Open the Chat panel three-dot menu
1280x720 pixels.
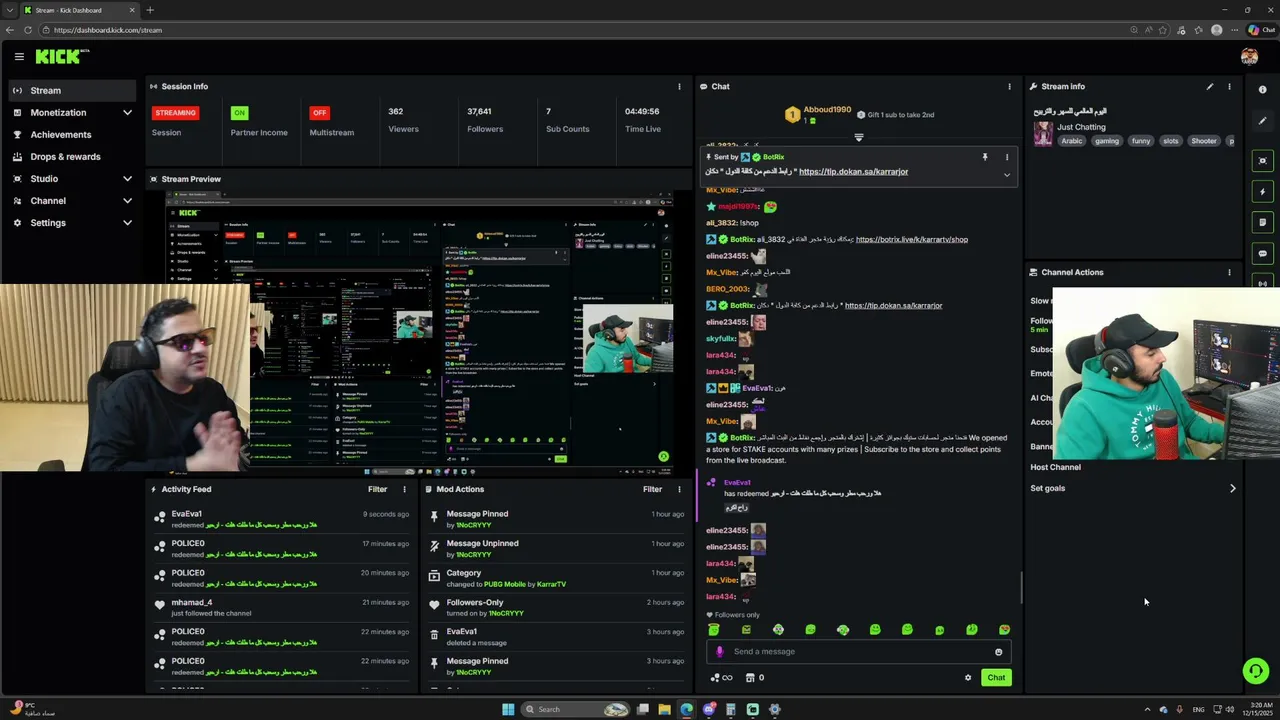pyautogui.click(x=1009, y=86)
